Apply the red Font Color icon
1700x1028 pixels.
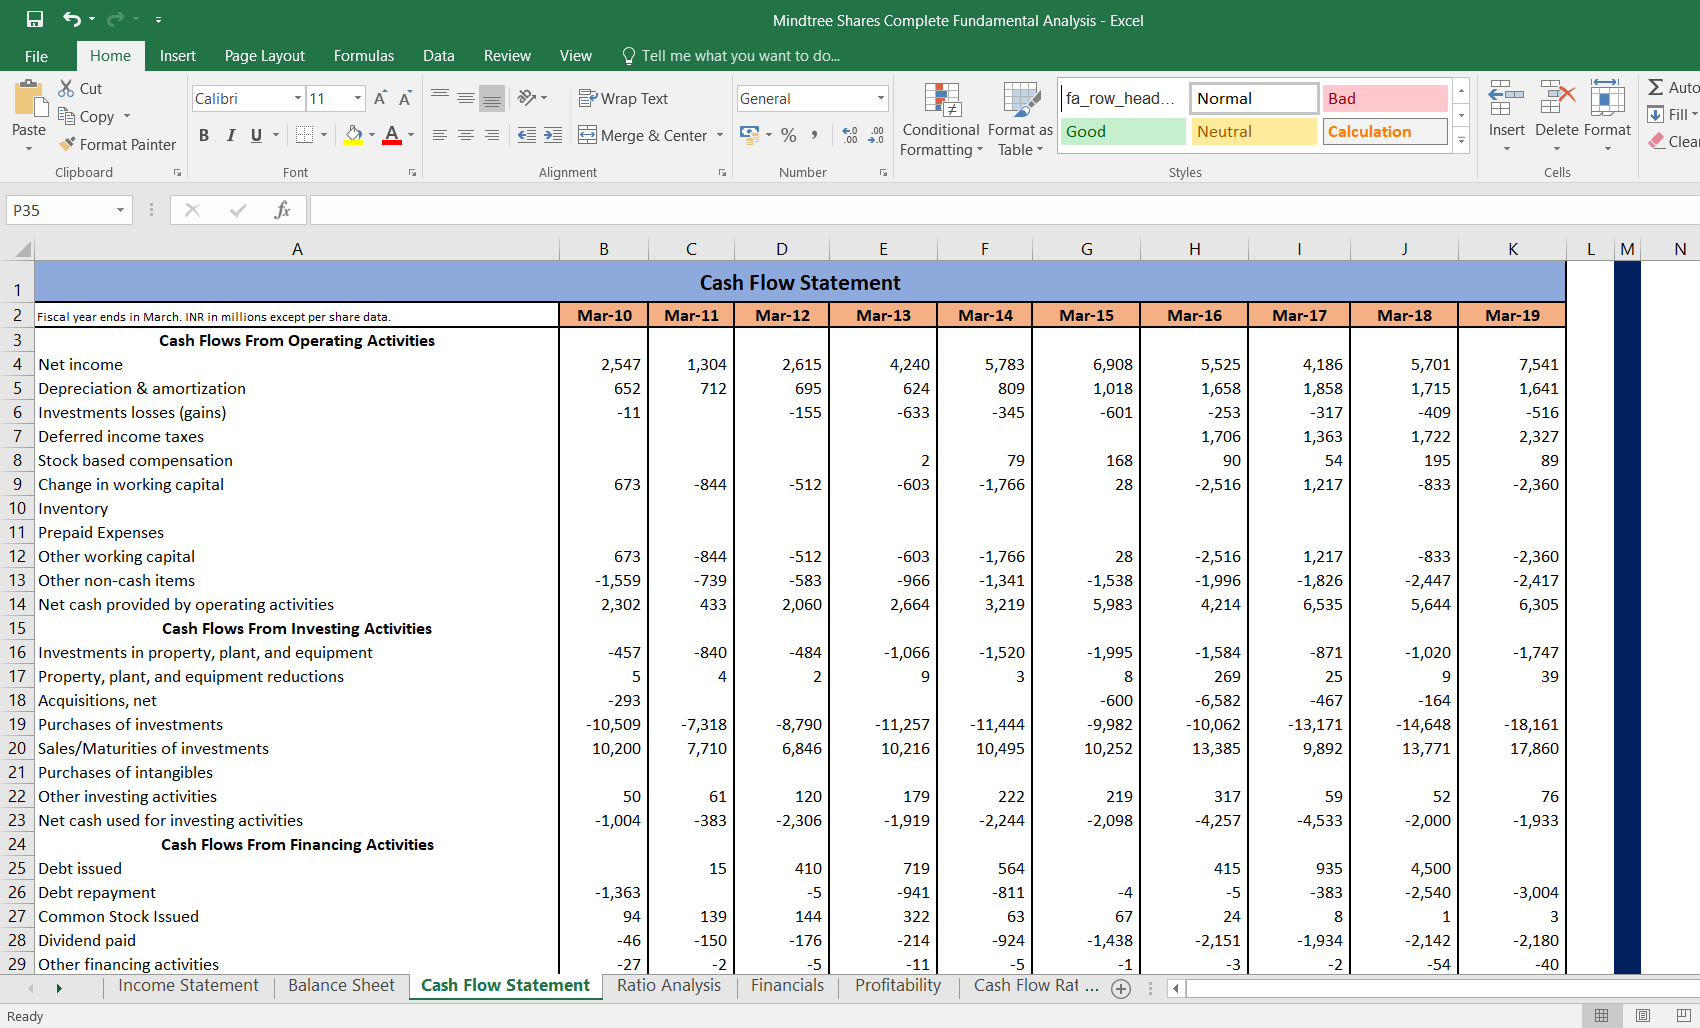392,134
